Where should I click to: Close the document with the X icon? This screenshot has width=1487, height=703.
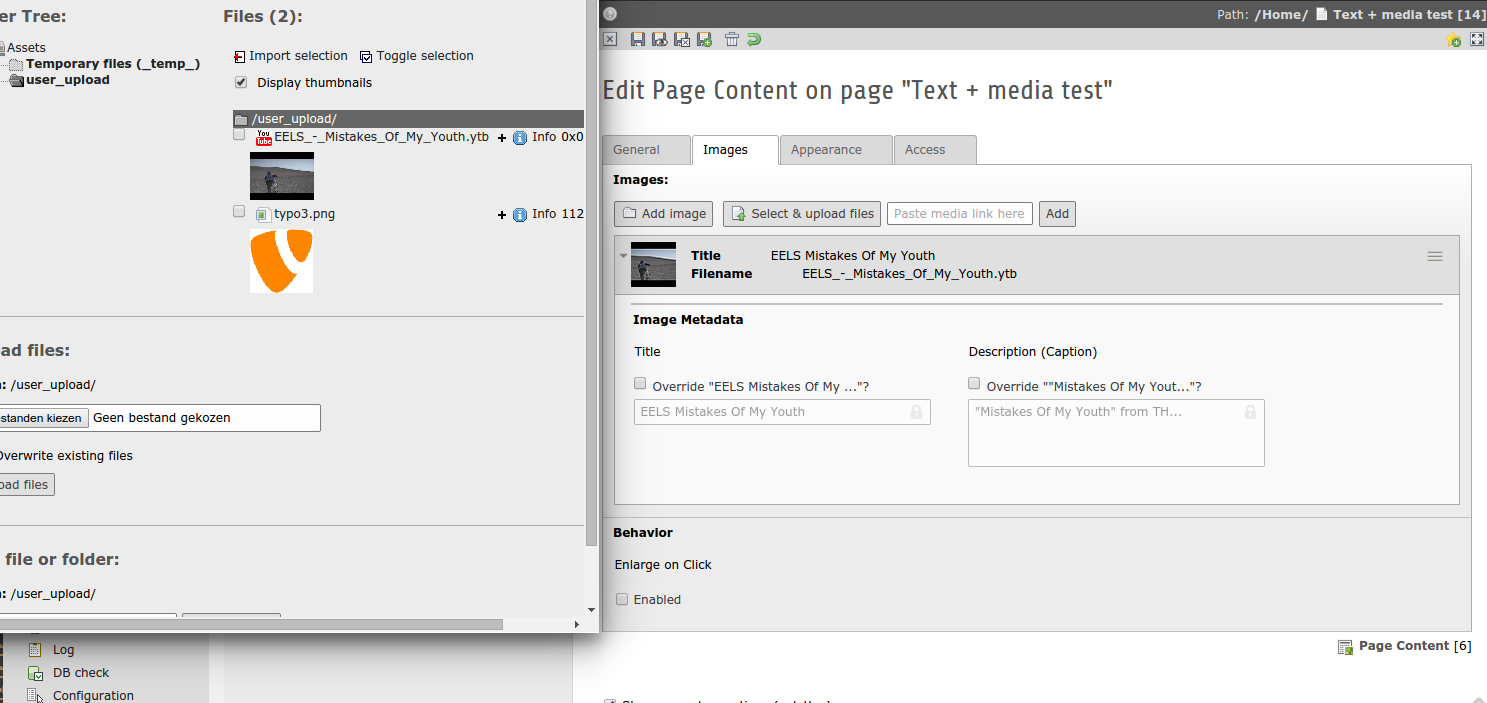point(610,40)
